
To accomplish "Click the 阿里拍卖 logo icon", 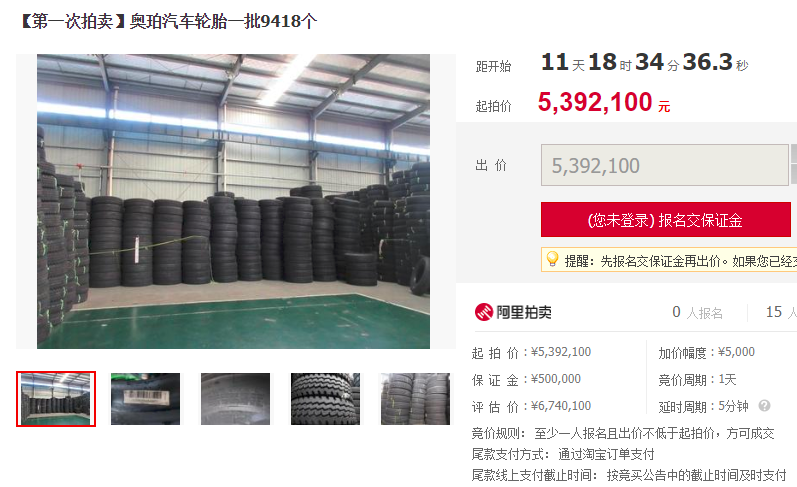I will tap(483, 312).
